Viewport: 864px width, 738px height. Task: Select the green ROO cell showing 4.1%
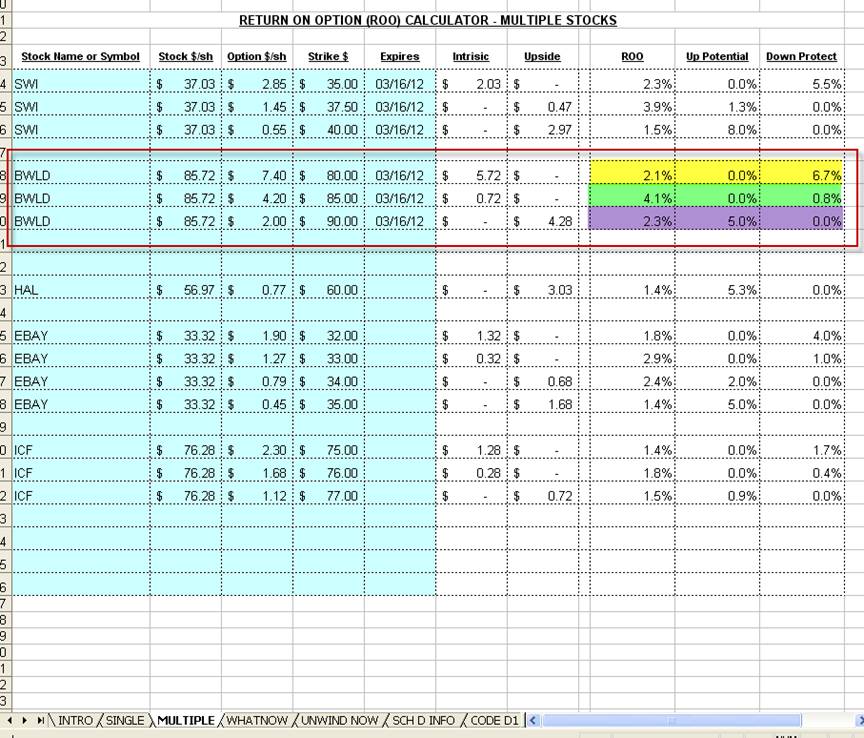[x=632, y=198]
